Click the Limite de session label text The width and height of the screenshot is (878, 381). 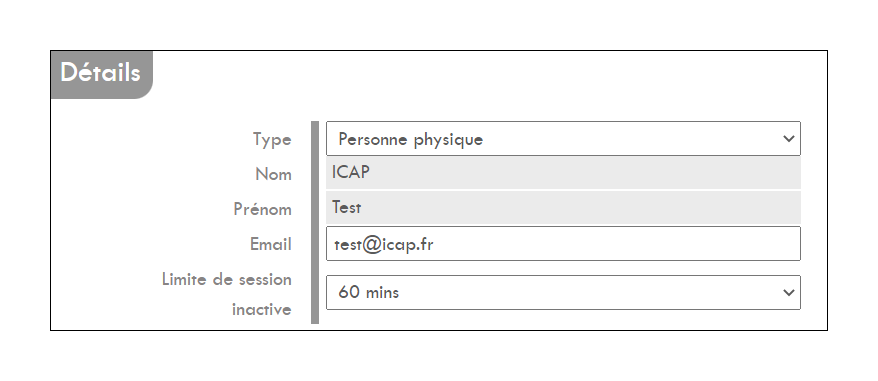pos(227,279)
